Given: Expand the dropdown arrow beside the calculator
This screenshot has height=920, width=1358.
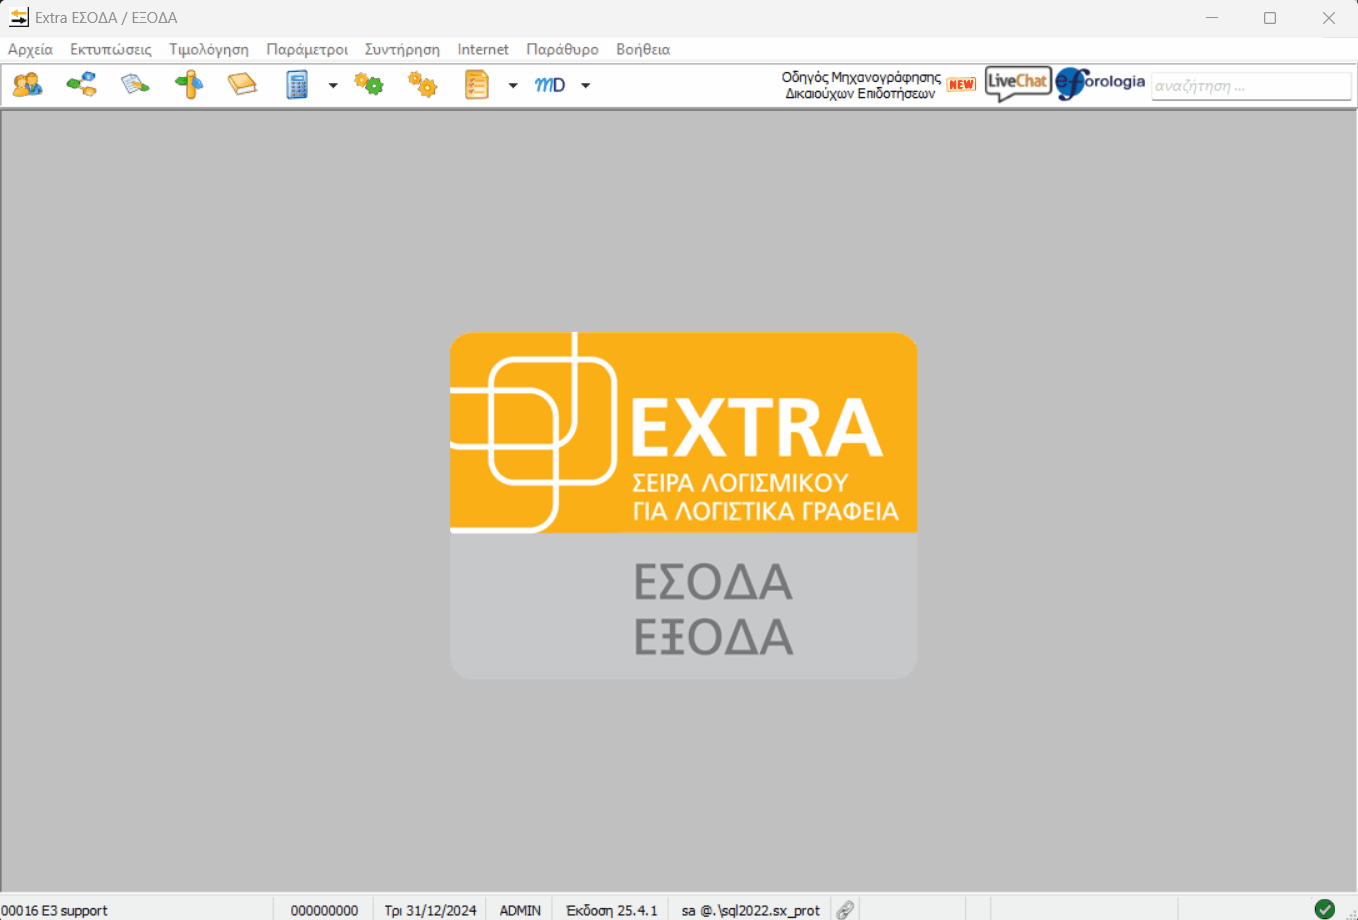Looking at the screenshot, I should click(x=333, y=86).
